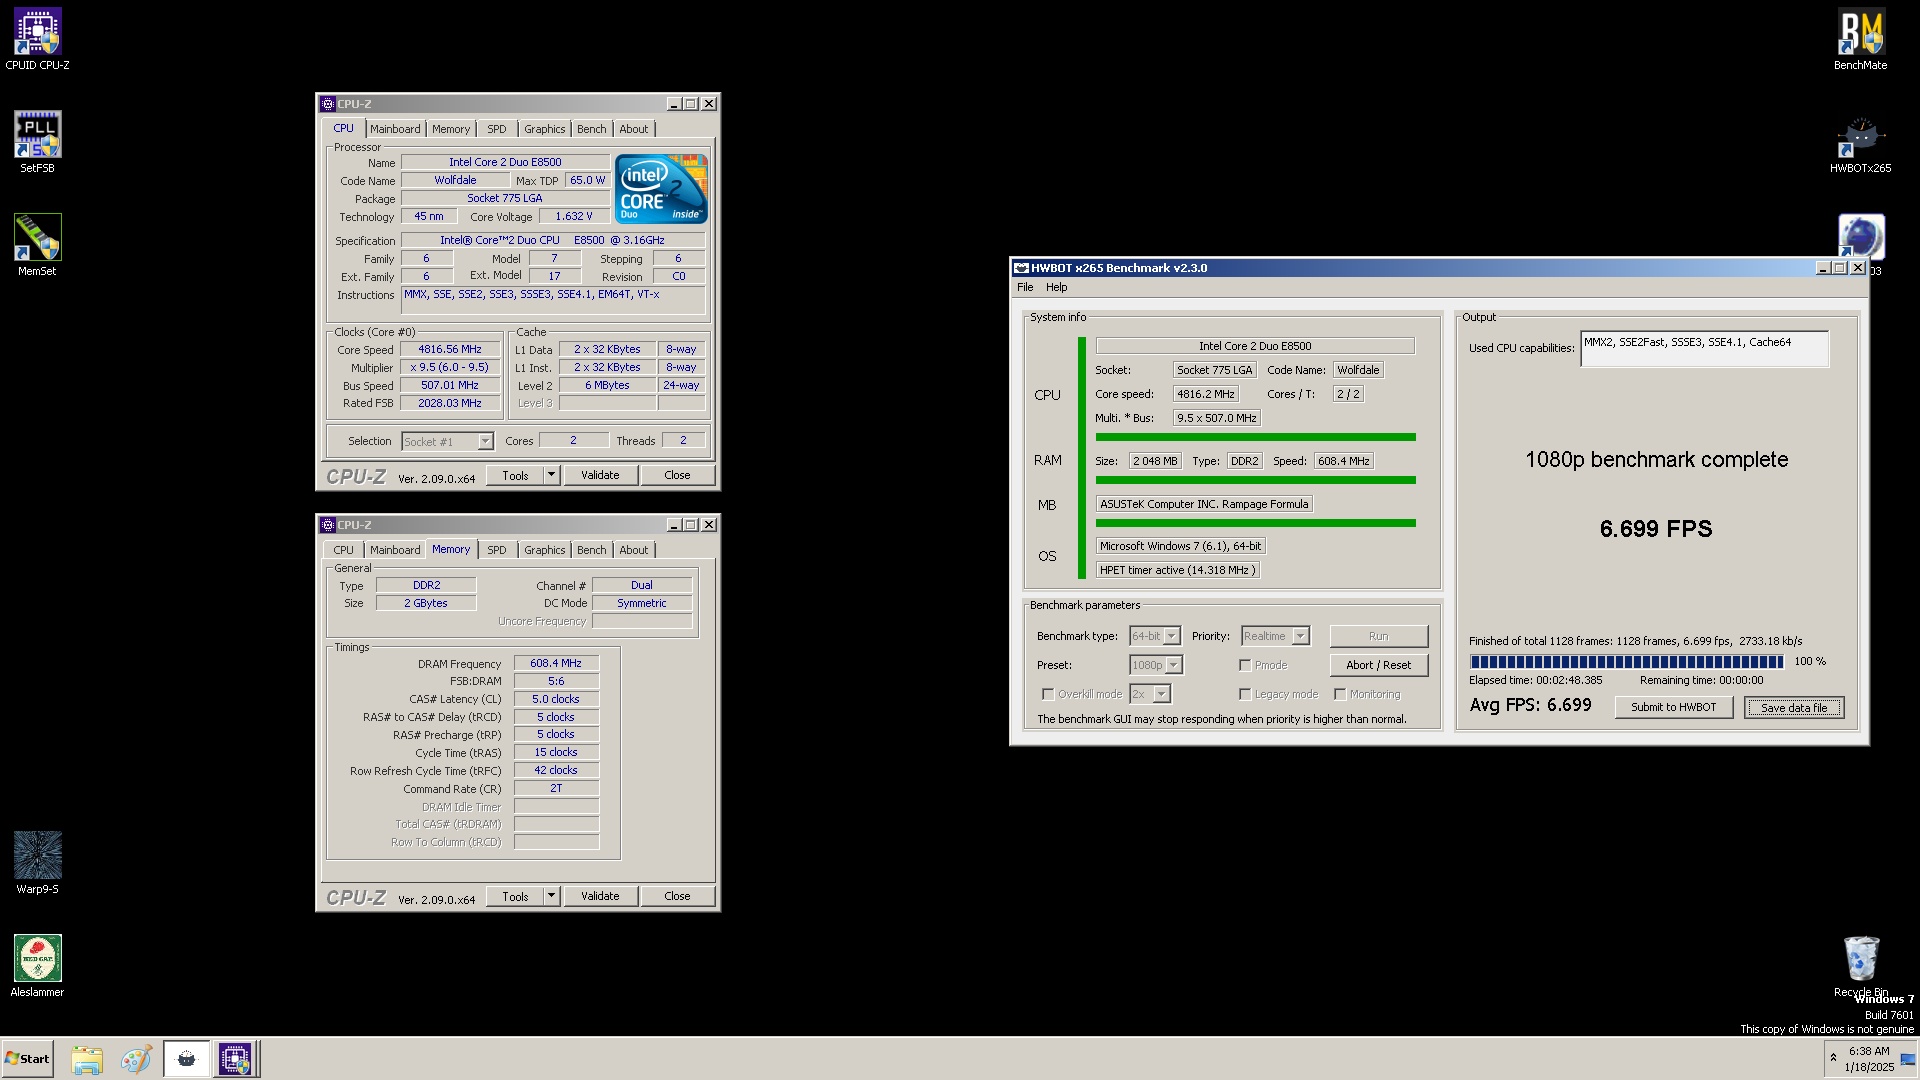1920x1080 pixels.
Task: Click the Windows Start button
Action: (x=27, y=1059)
